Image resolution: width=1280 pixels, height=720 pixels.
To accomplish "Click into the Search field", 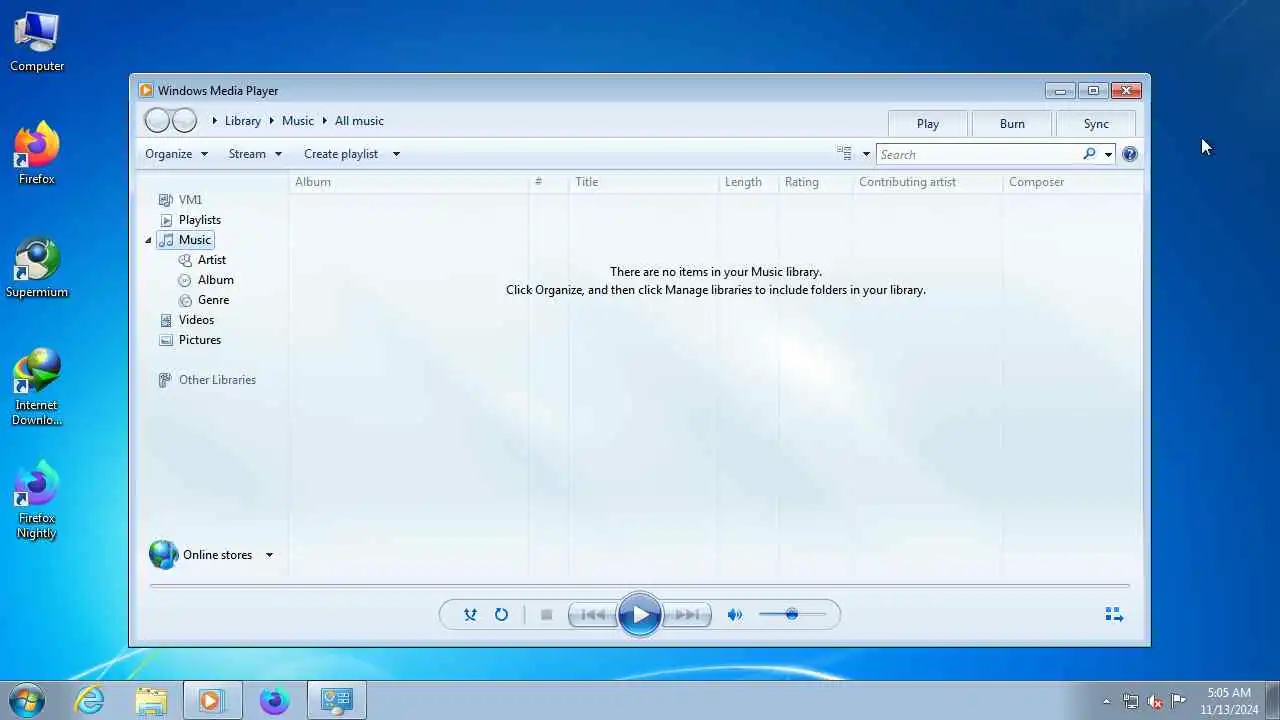I will [978, 154].
